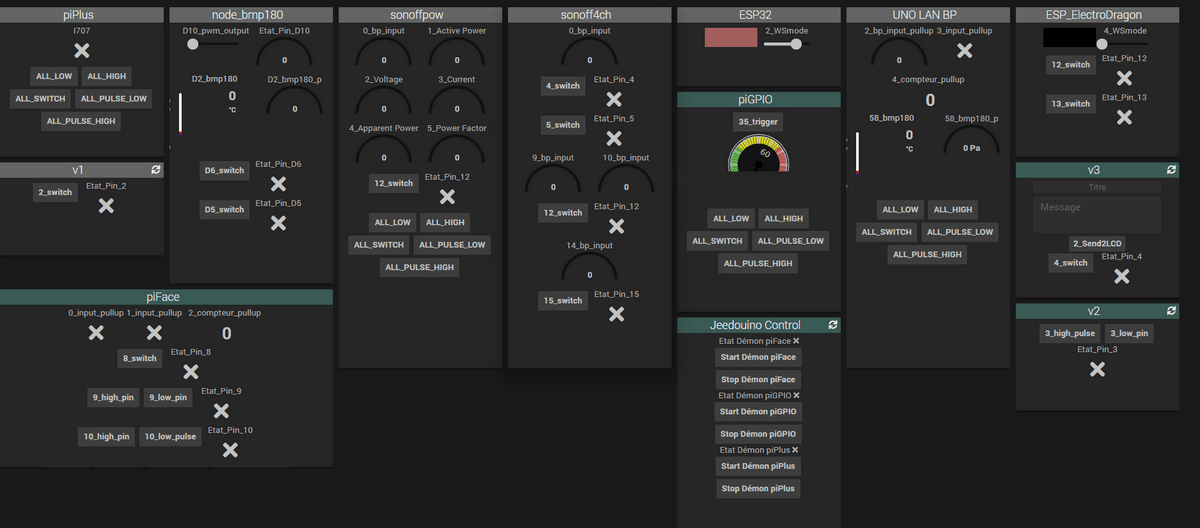Click the Etat_Pin_D6 X status icon
This screenshot has height=528, width=1200.
tap(278, 183)
